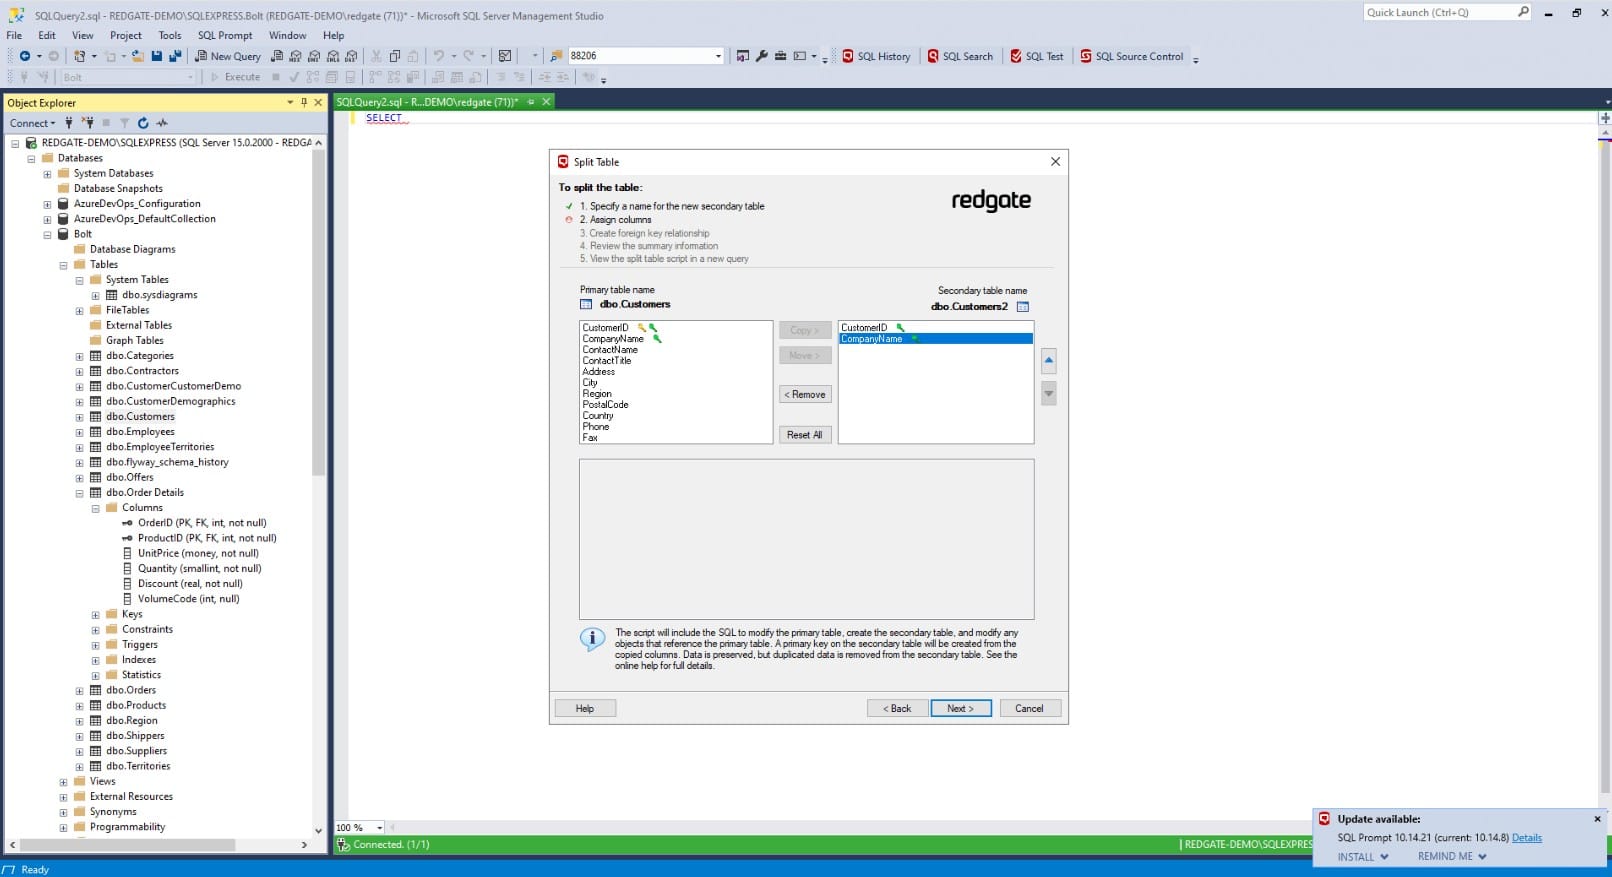
Task: Click the Help button in dialog
Action: (x=585, y=708)
